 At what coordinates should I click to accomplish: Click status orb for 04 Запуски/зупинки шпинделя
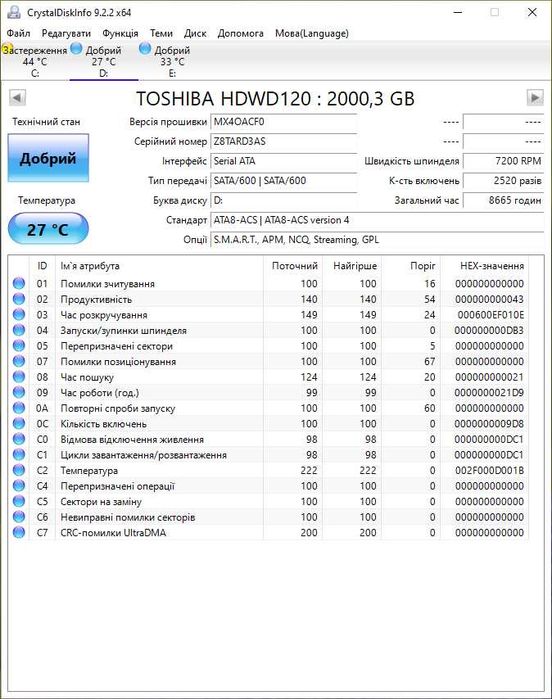pyautogui.click(x=19, y=330)
